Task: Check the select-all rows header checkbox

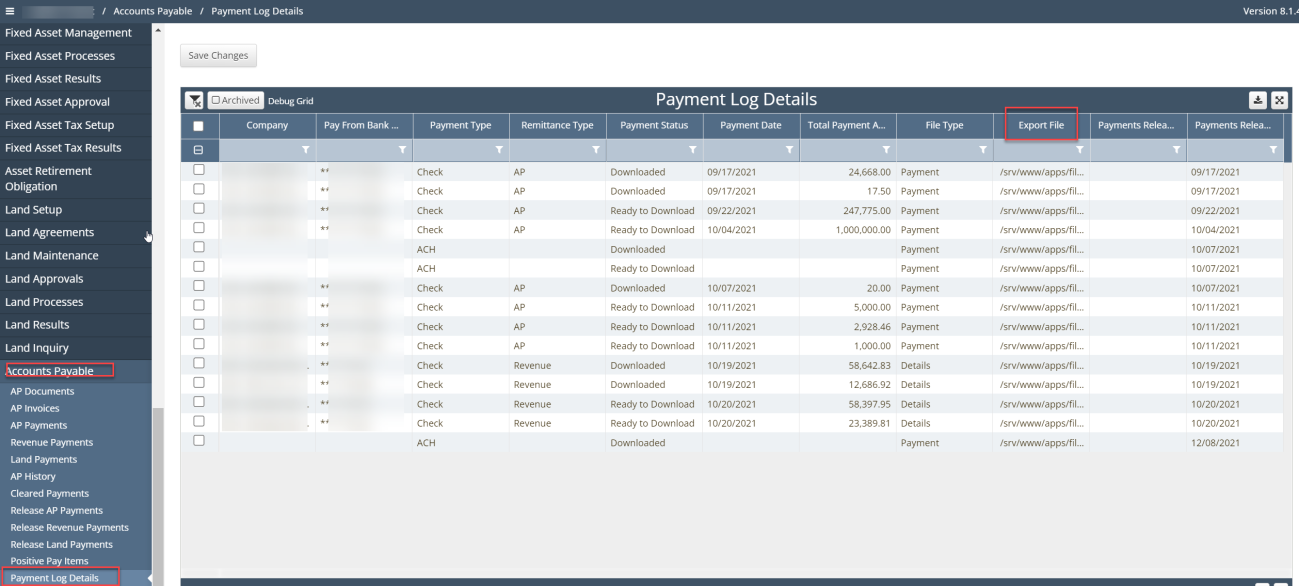Action: 198,126
